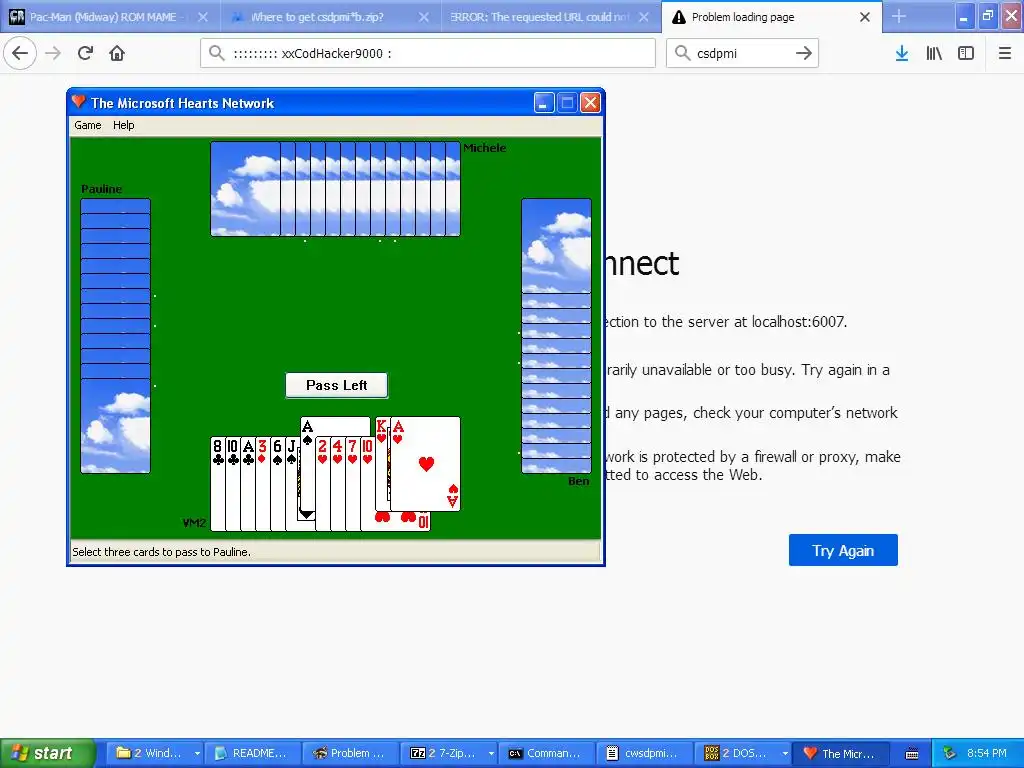The height and width of the screenshot is (768, 1024).
Task: Click the keyboard icon in the system tray
Action: tap(912, 754)
